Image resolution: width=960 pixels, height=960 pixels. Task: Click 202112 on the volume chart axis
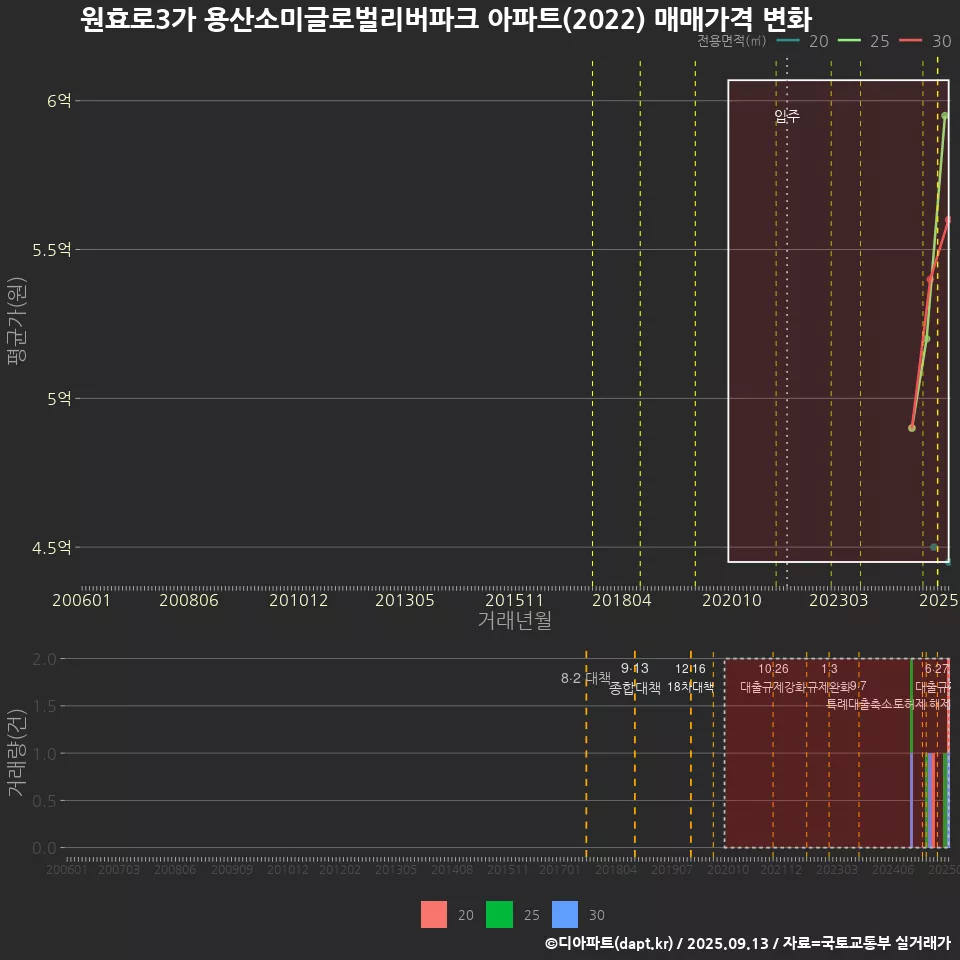click(x=781, y=869)
